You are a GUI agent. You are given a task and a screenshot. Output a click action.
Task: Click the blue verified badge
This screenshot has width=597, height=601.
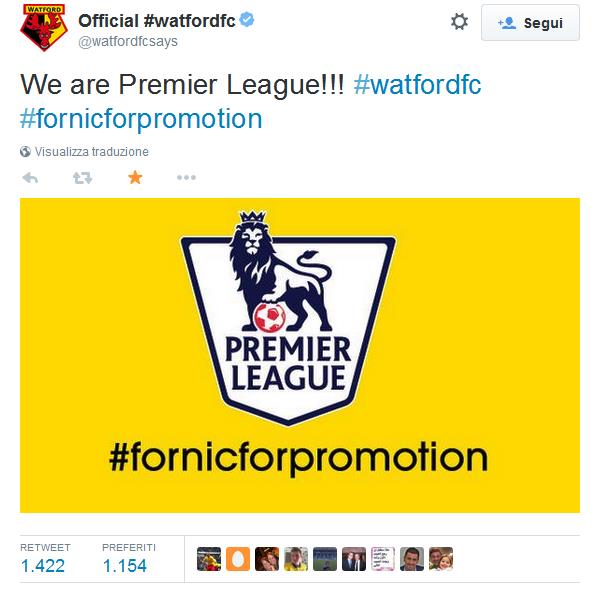[x=247, y=19]
